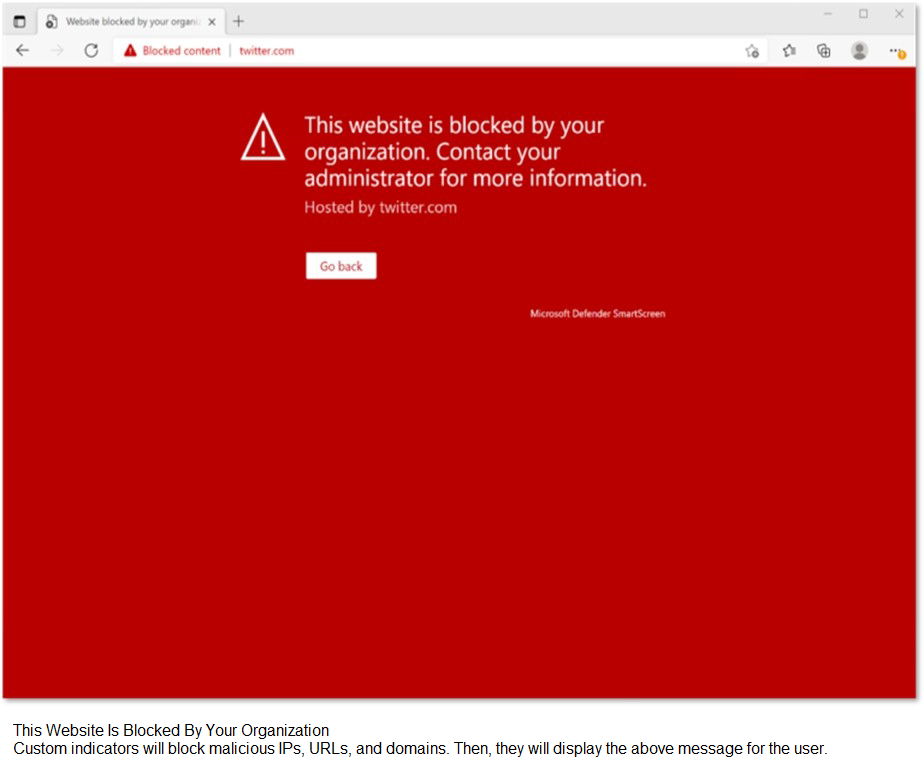Reload the blocked page
Viewport: 924px width, 777px height.
(91, 51)
